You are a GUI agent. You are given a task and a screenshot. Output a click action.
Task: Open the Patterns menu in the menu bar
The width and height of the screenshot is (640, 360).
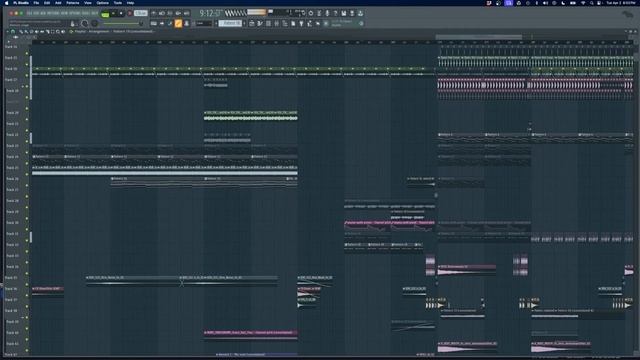[73, 3]
